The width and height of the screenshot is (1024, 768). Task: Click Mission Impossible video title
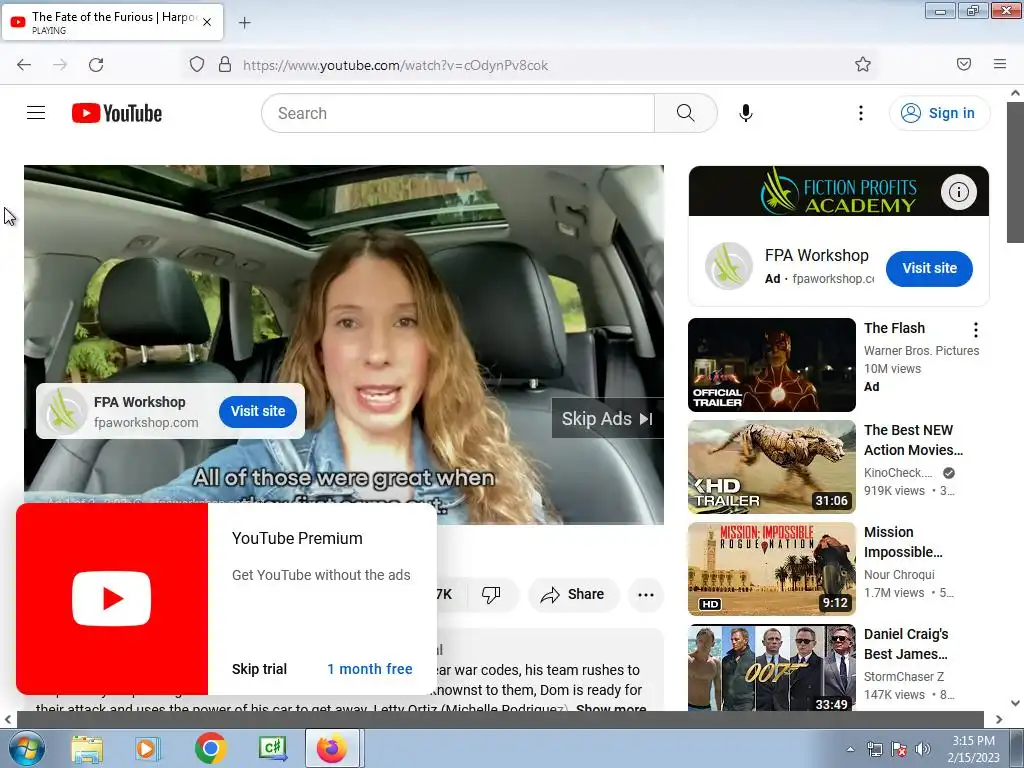903,542
